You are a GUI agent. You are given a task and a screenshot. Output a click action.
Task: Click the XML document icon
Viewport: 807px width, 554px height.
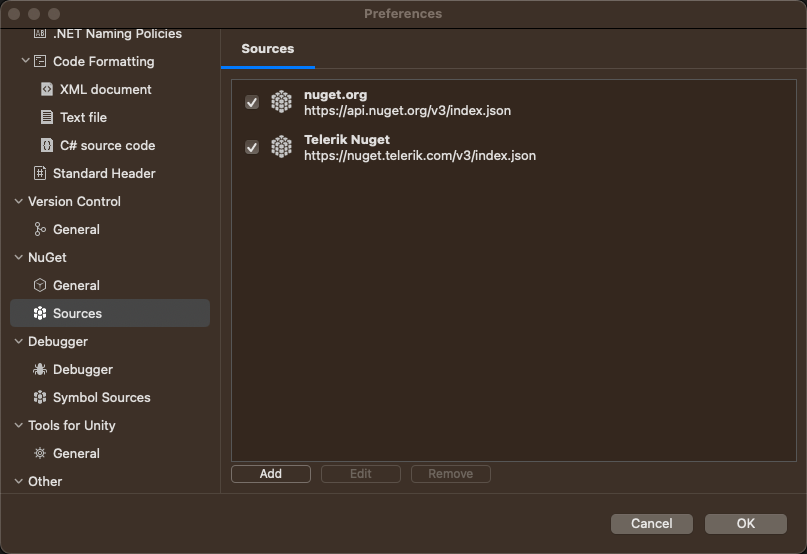click(x=47, y=89)
